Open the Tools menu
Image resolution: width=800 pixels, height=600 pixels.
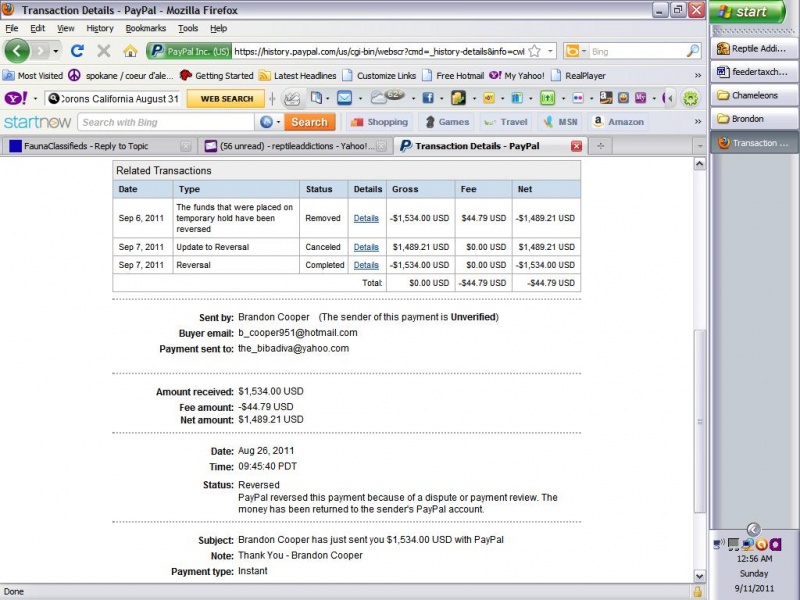(x=188, y=28)
